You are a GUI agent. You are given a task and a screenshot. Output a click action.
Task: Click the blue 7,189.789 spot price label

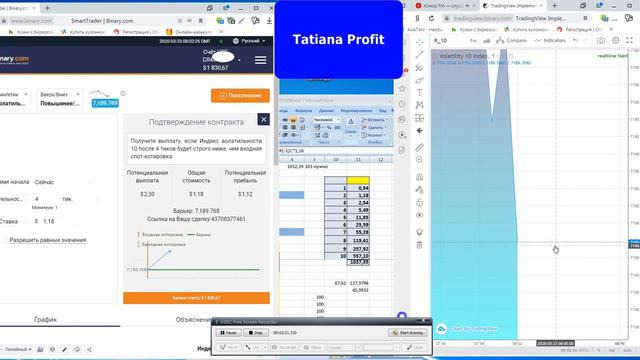pyautogui.click(x=105, y=103)
